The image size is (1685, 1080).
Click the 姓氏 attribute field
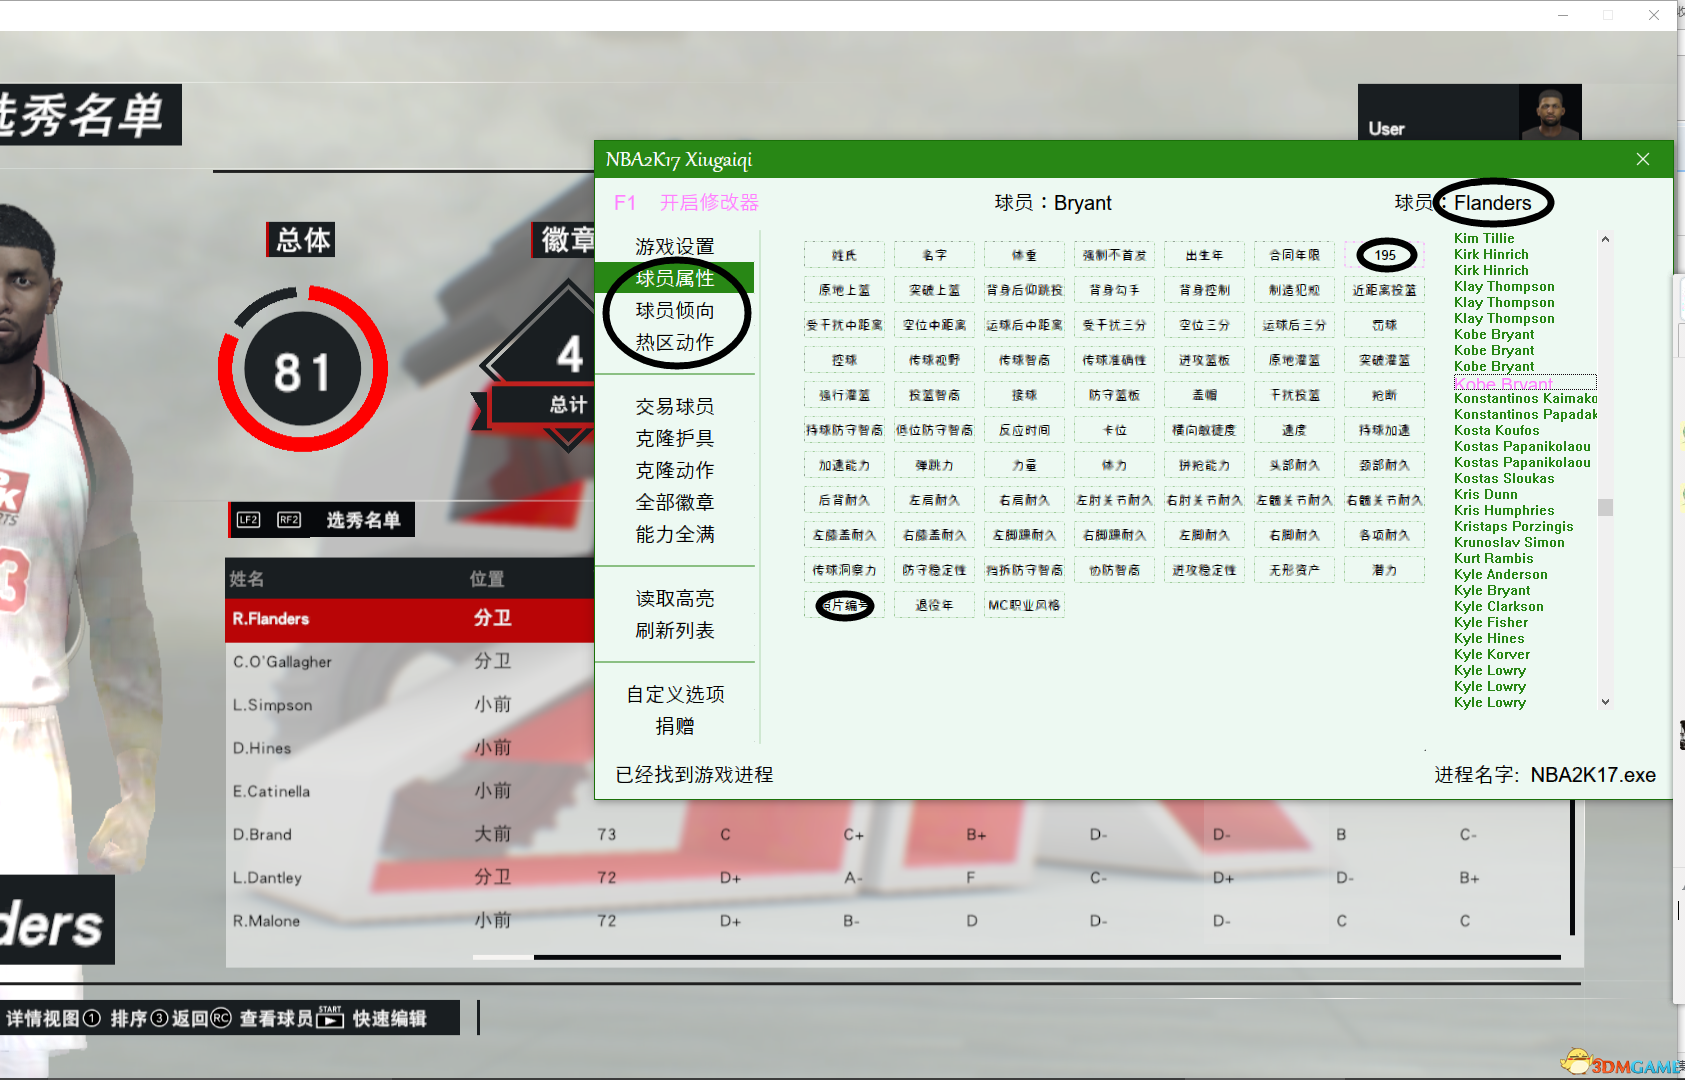844,255
